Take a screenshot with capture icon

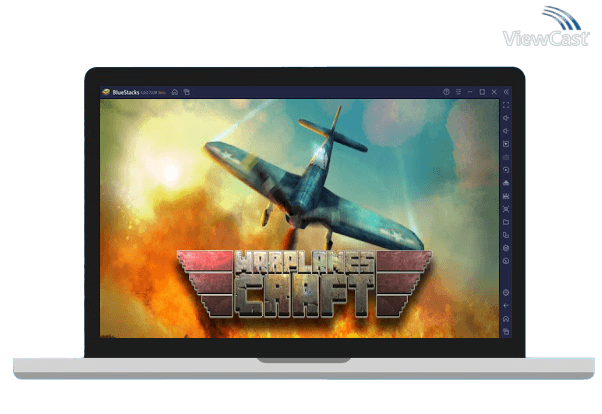tap(506, 209)
